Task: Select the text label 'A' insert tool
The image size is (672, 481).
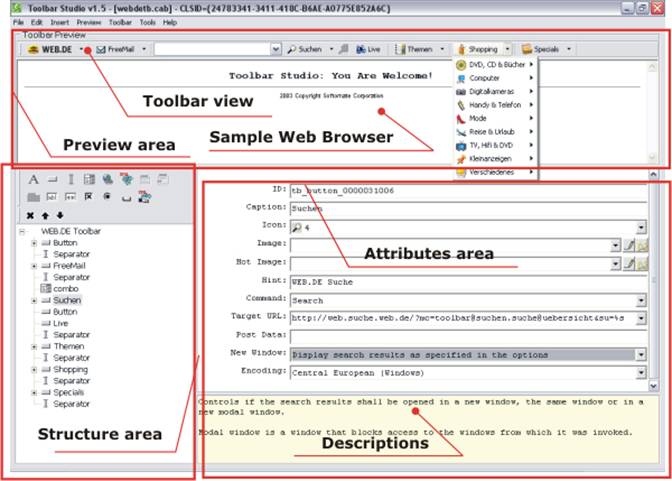Action: click(x=33, y=179)
